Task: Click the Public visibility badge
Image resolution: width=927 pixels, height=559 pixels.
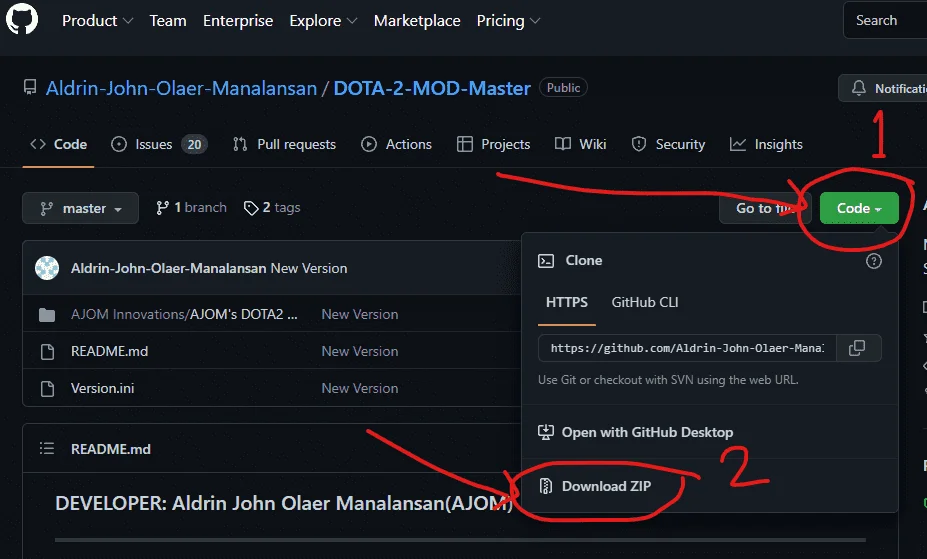Action: (563, 87)
